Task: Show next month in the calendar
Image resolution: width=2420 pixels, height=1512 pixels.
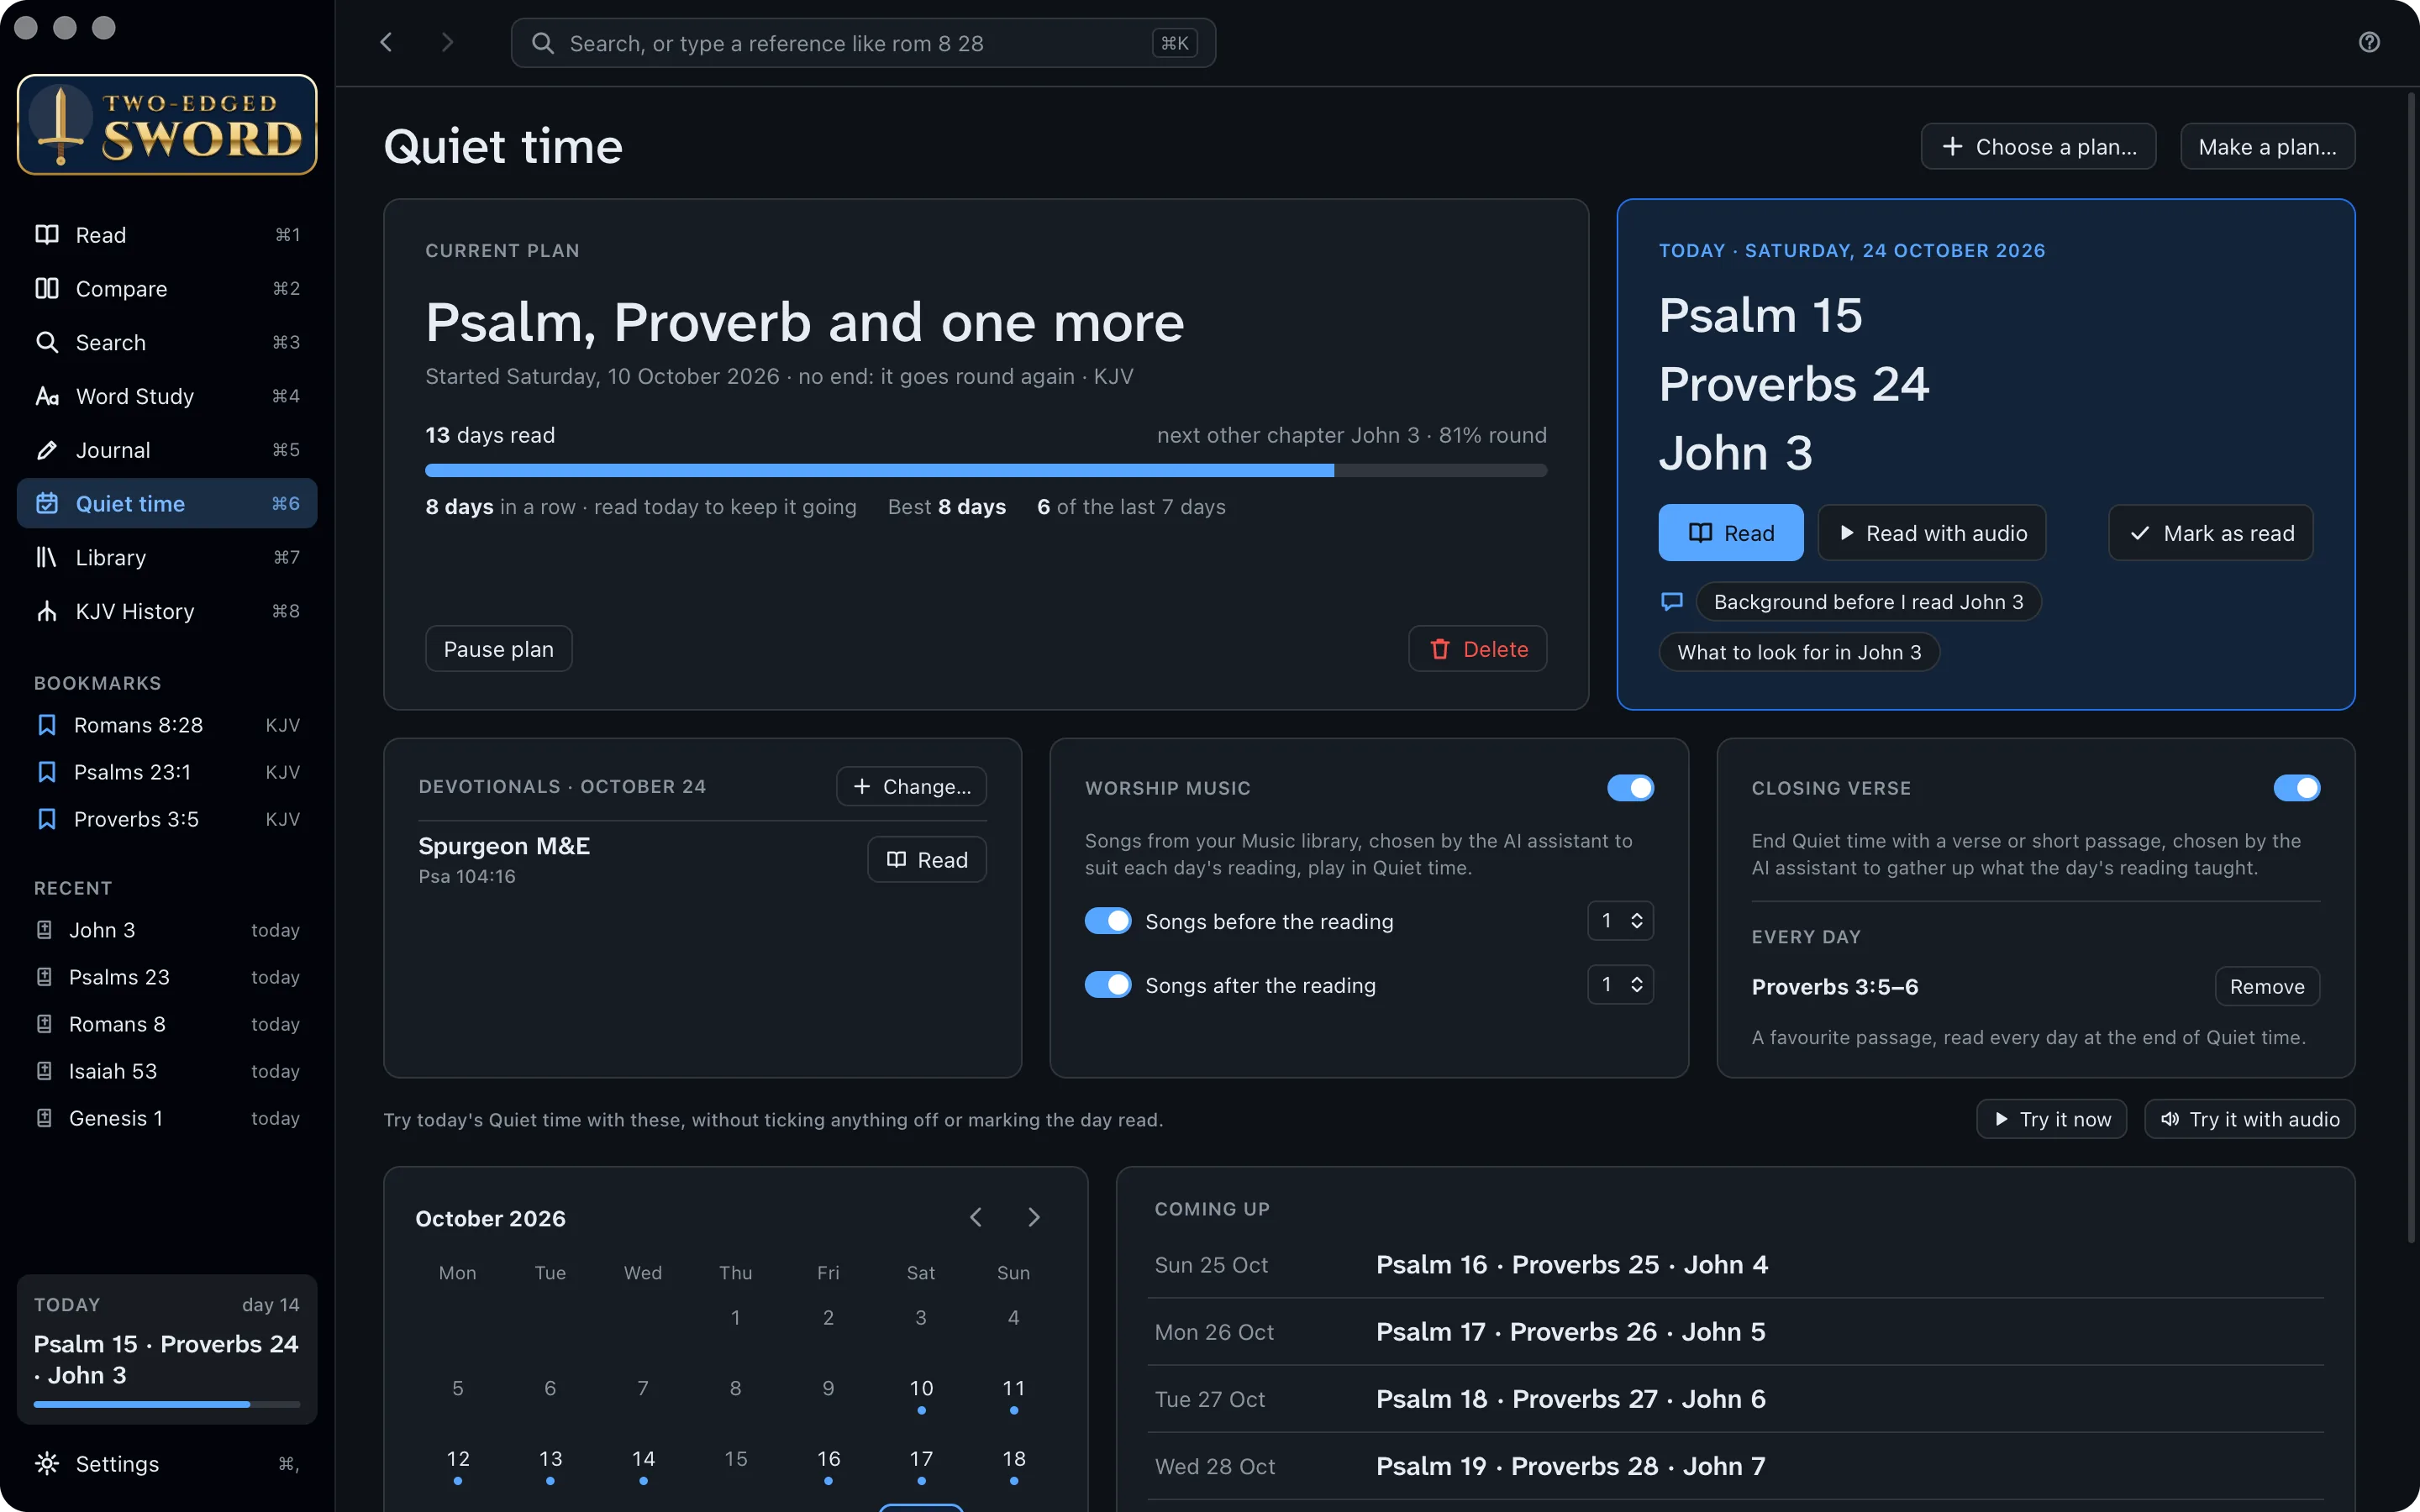Action: click(x=1034, y=1217)
